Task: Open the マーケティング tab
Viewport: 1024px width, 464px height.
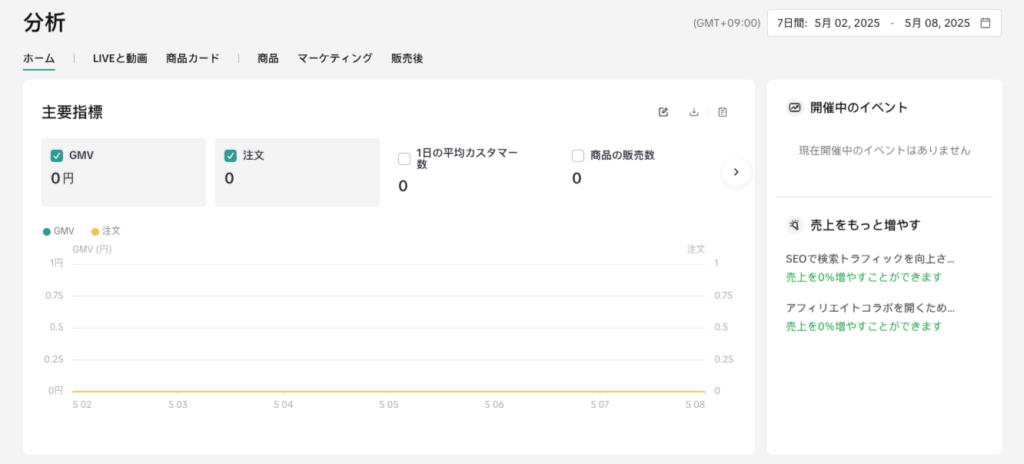Action: (x=335, y=59)
